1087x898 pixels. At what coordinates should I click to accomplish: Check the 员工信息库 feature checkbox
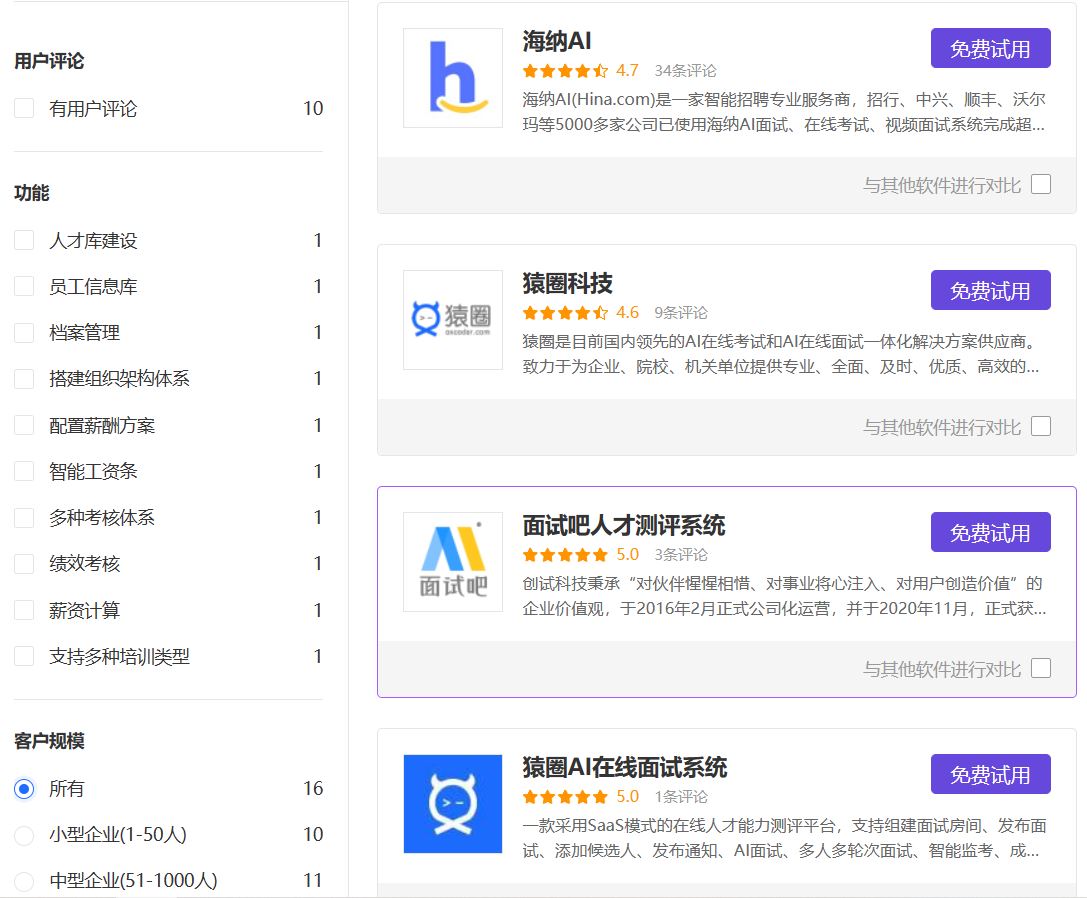click(24, 286)
